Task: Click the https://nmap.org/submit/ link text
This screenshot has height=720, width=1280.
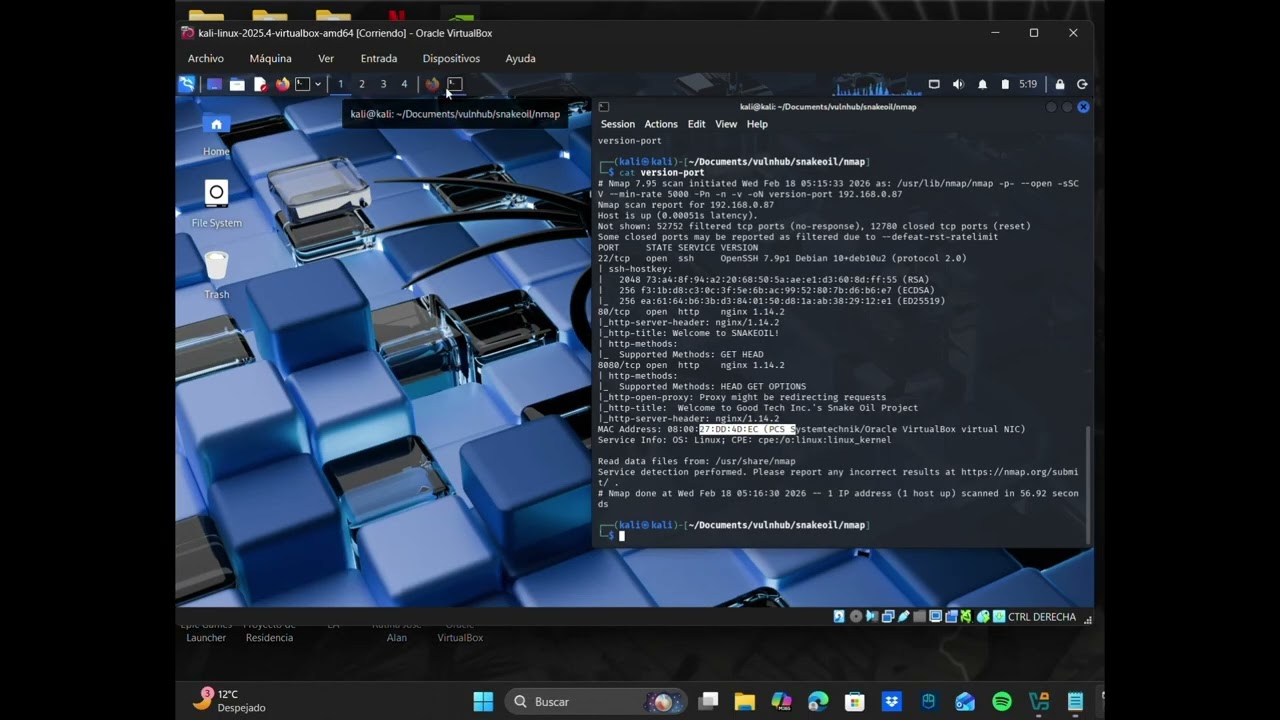Action: (1019, 472)
